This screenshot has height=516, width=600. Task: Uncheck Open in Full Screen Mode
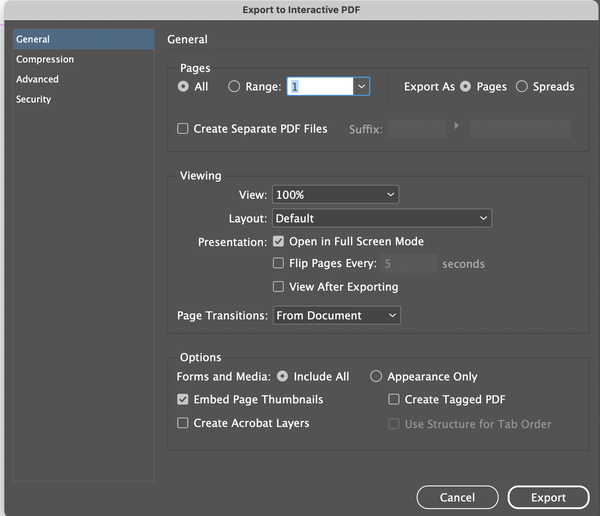[278, 241]
